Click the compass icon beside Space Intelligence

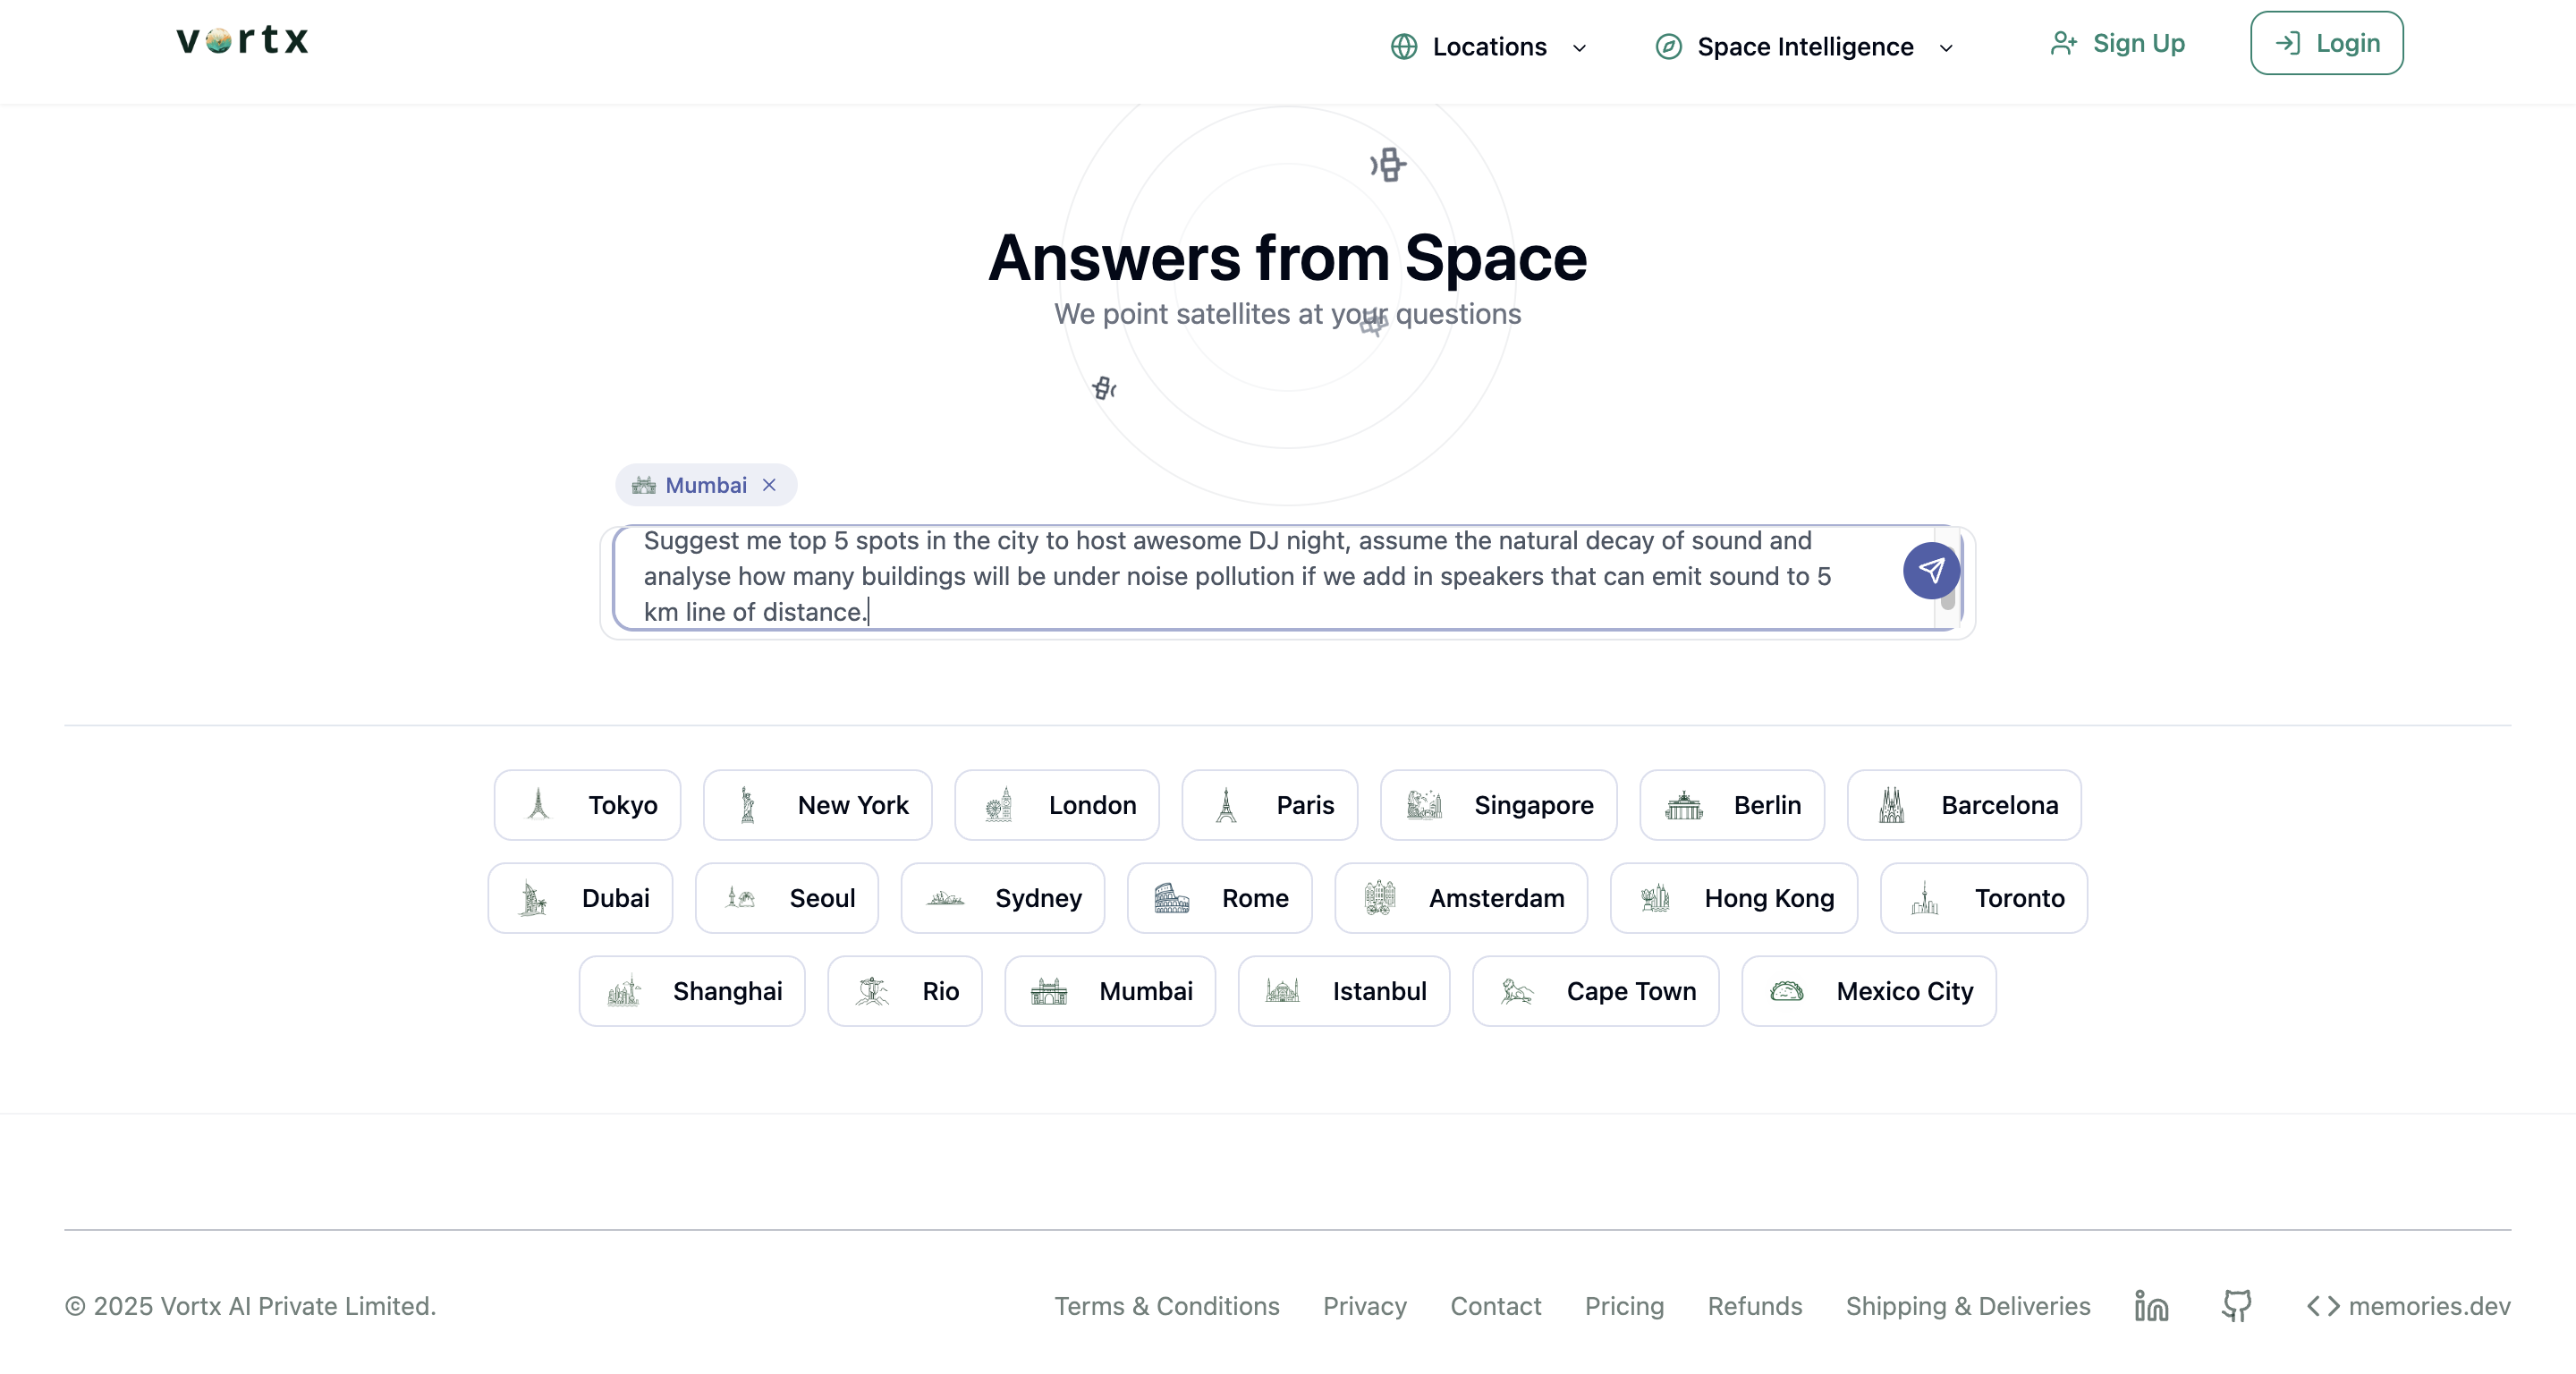click(x=1668, y=47)
